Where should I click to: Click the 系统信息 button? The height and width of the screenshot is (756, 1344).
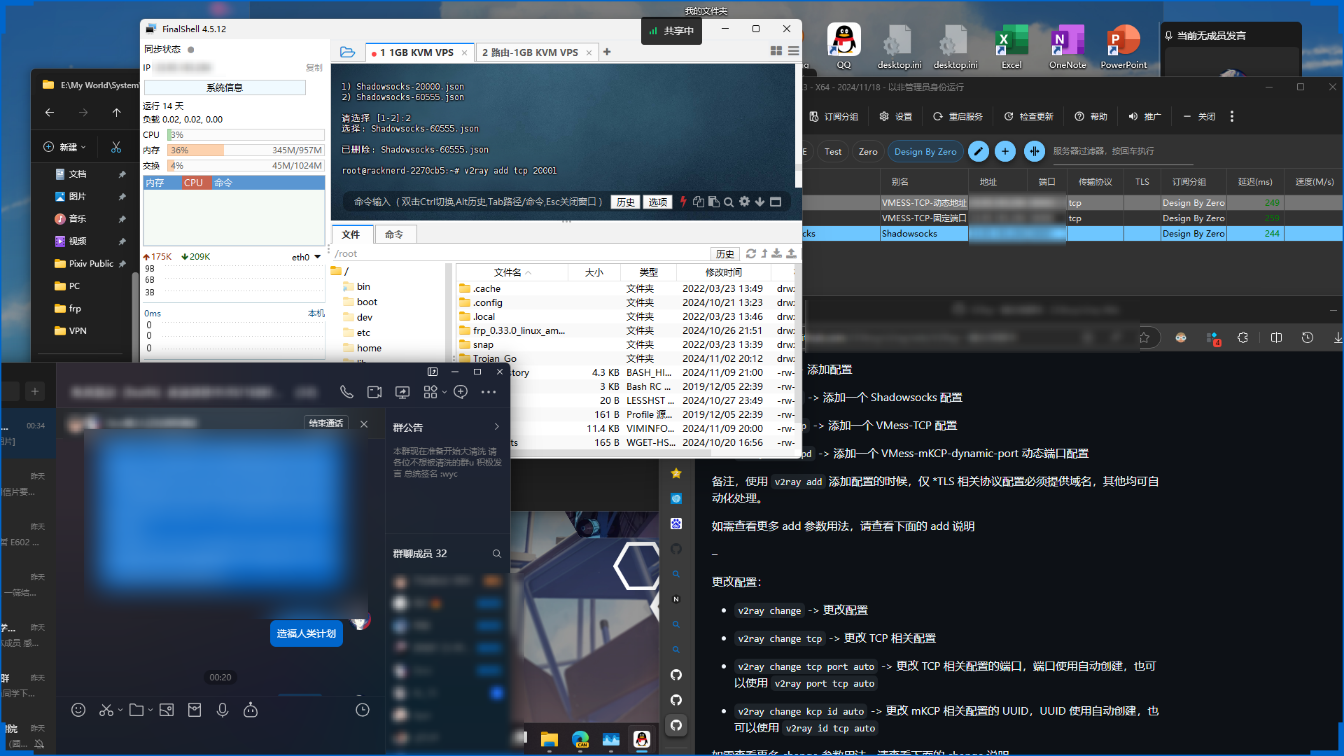(224, 87)
